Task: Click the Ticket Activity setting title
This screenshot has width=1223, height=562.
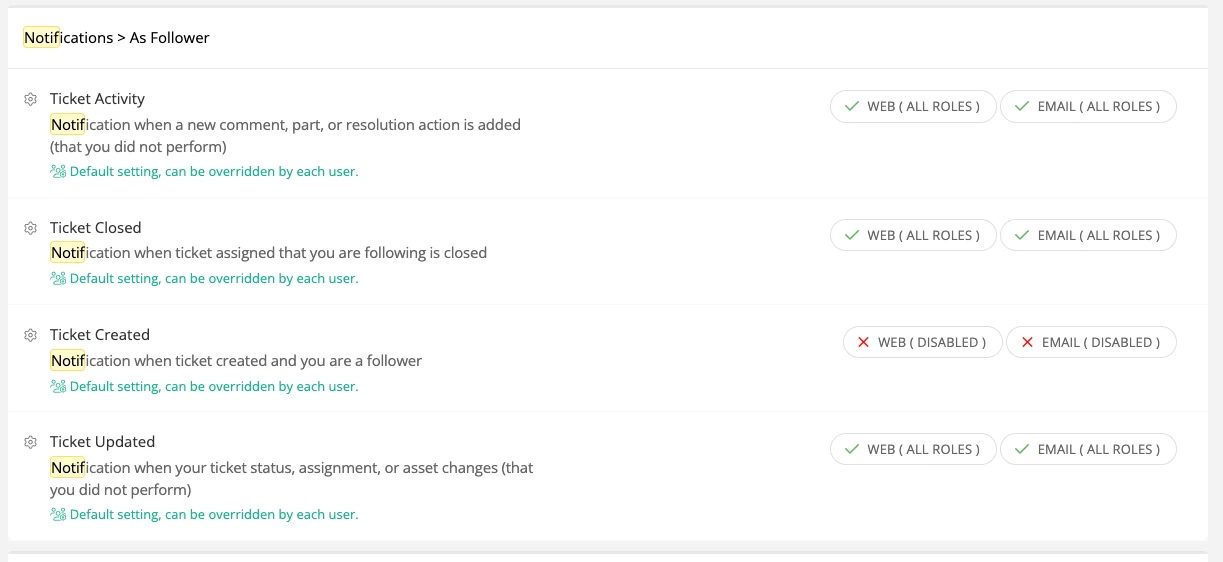Action: coord(97,99)
